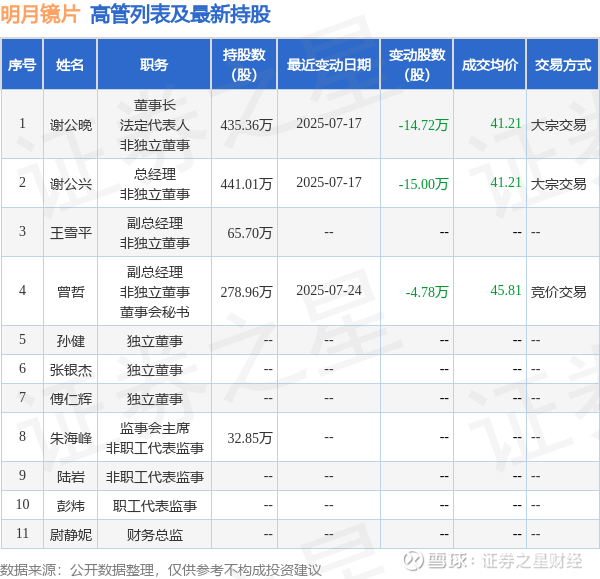Select the name 王雪平
Image resolution: width=600 pixels, height=579 pixels.
point(71,233)
